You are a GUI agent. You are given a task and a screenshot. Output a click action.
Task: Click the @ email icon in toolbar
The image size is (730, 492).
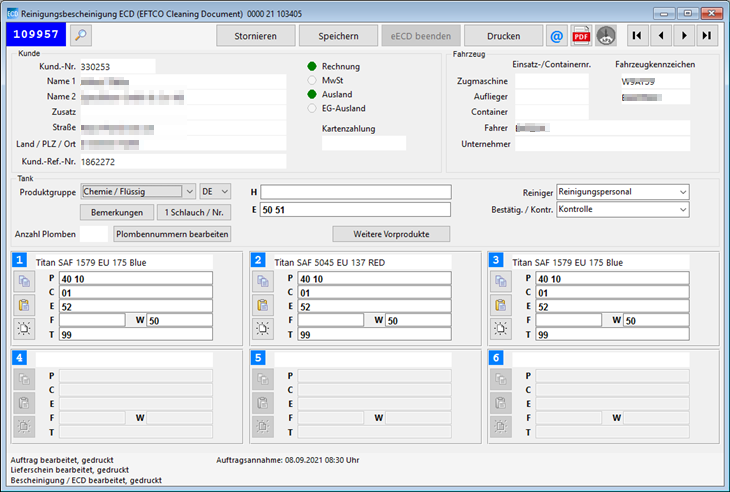pos(557,36)
